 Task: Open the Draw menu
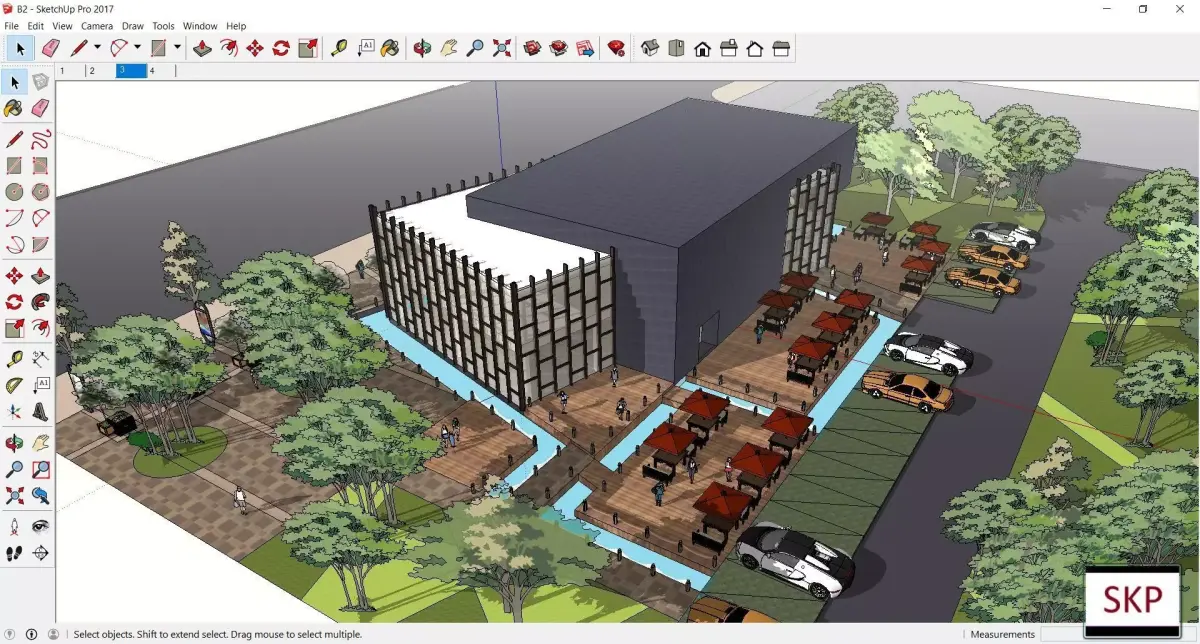133,26
